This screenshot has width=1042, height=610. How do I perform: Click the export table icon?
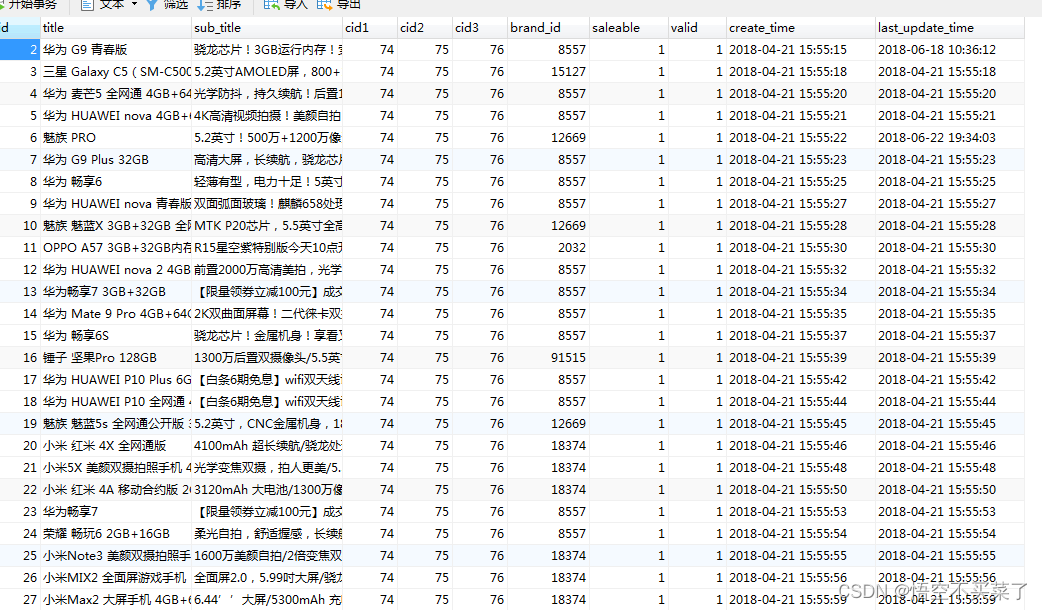point(324,5)
